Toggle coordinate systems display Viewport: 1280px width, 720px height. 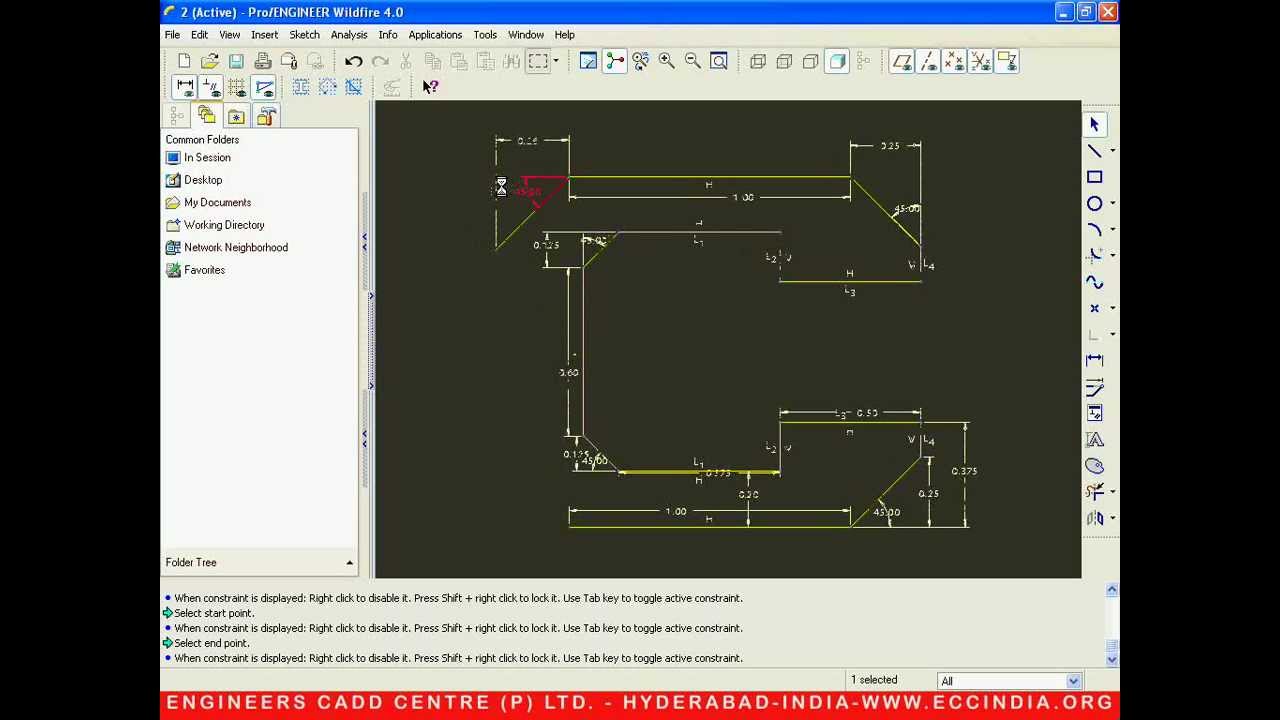pos(980,61)
